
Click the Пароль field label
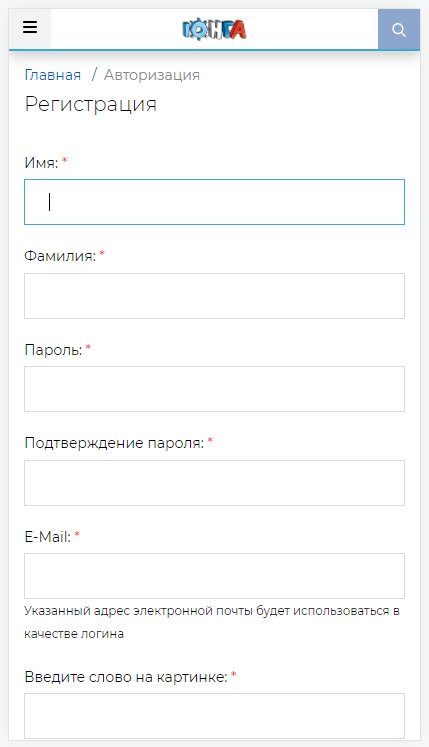(53, 350)
